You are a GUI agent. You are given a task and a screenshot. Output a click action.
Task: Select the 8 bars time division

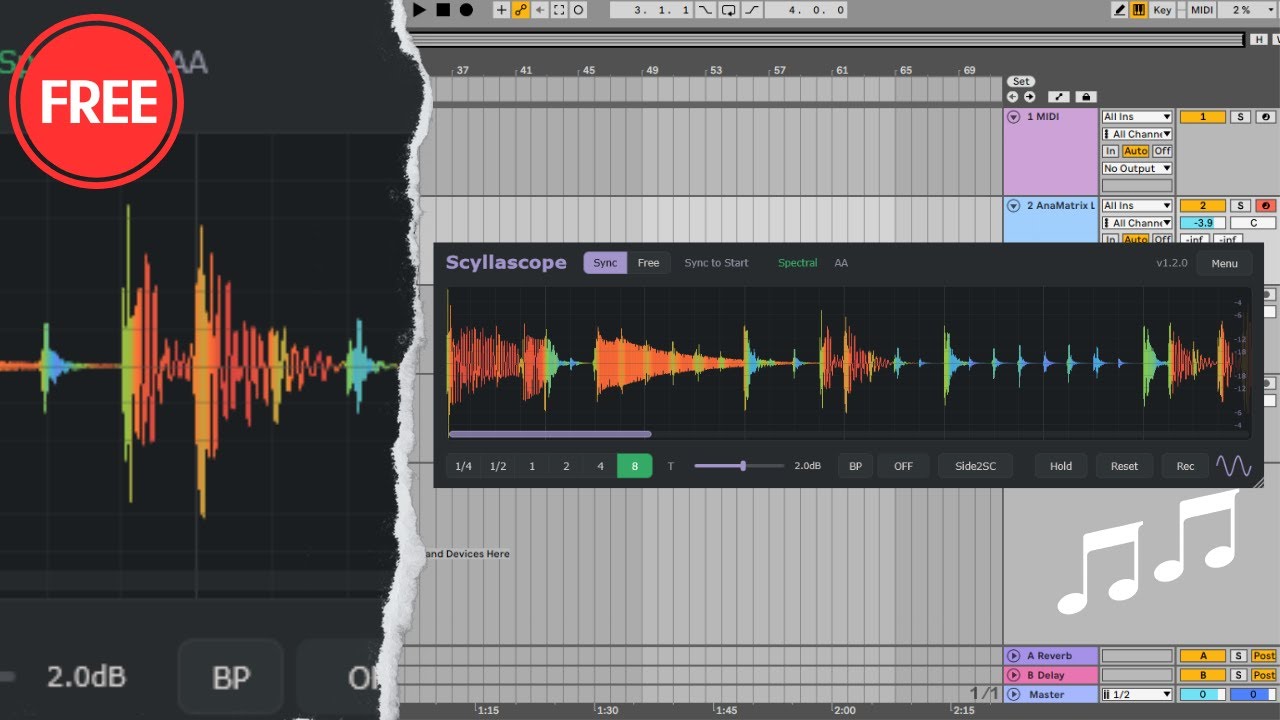tap(634, 466)
